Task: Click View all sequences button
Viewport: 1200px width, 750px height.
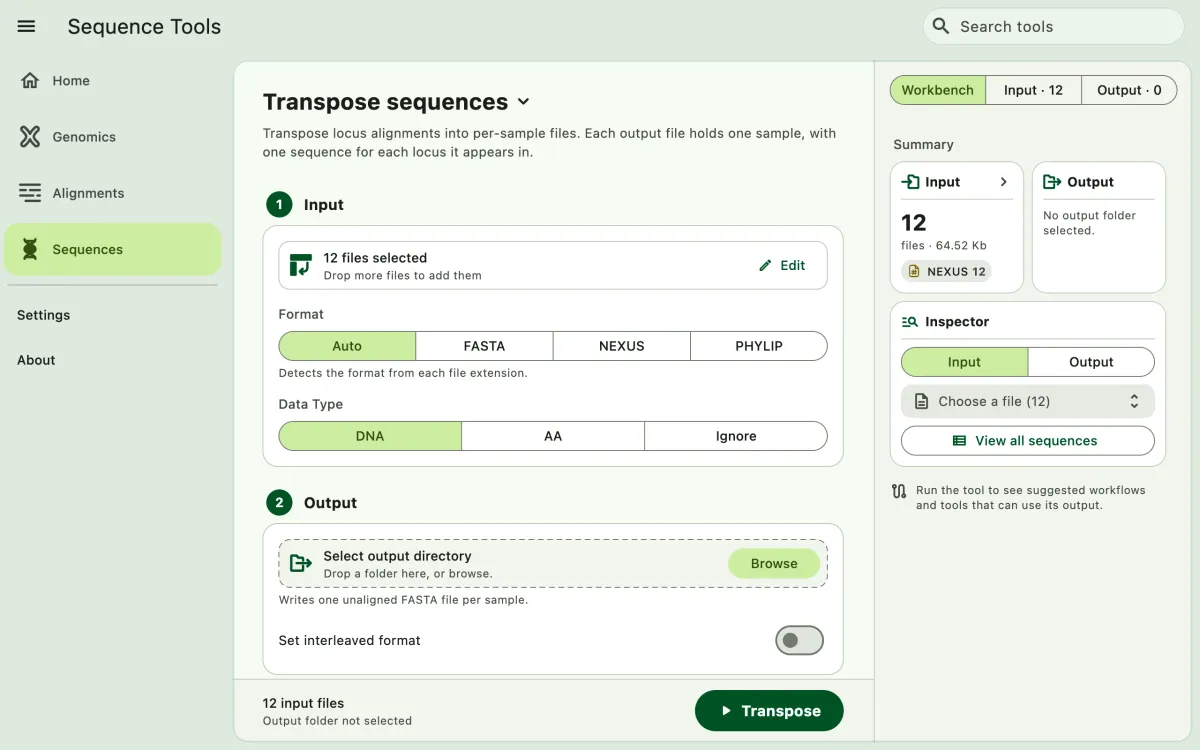Action: point(1028,440)
